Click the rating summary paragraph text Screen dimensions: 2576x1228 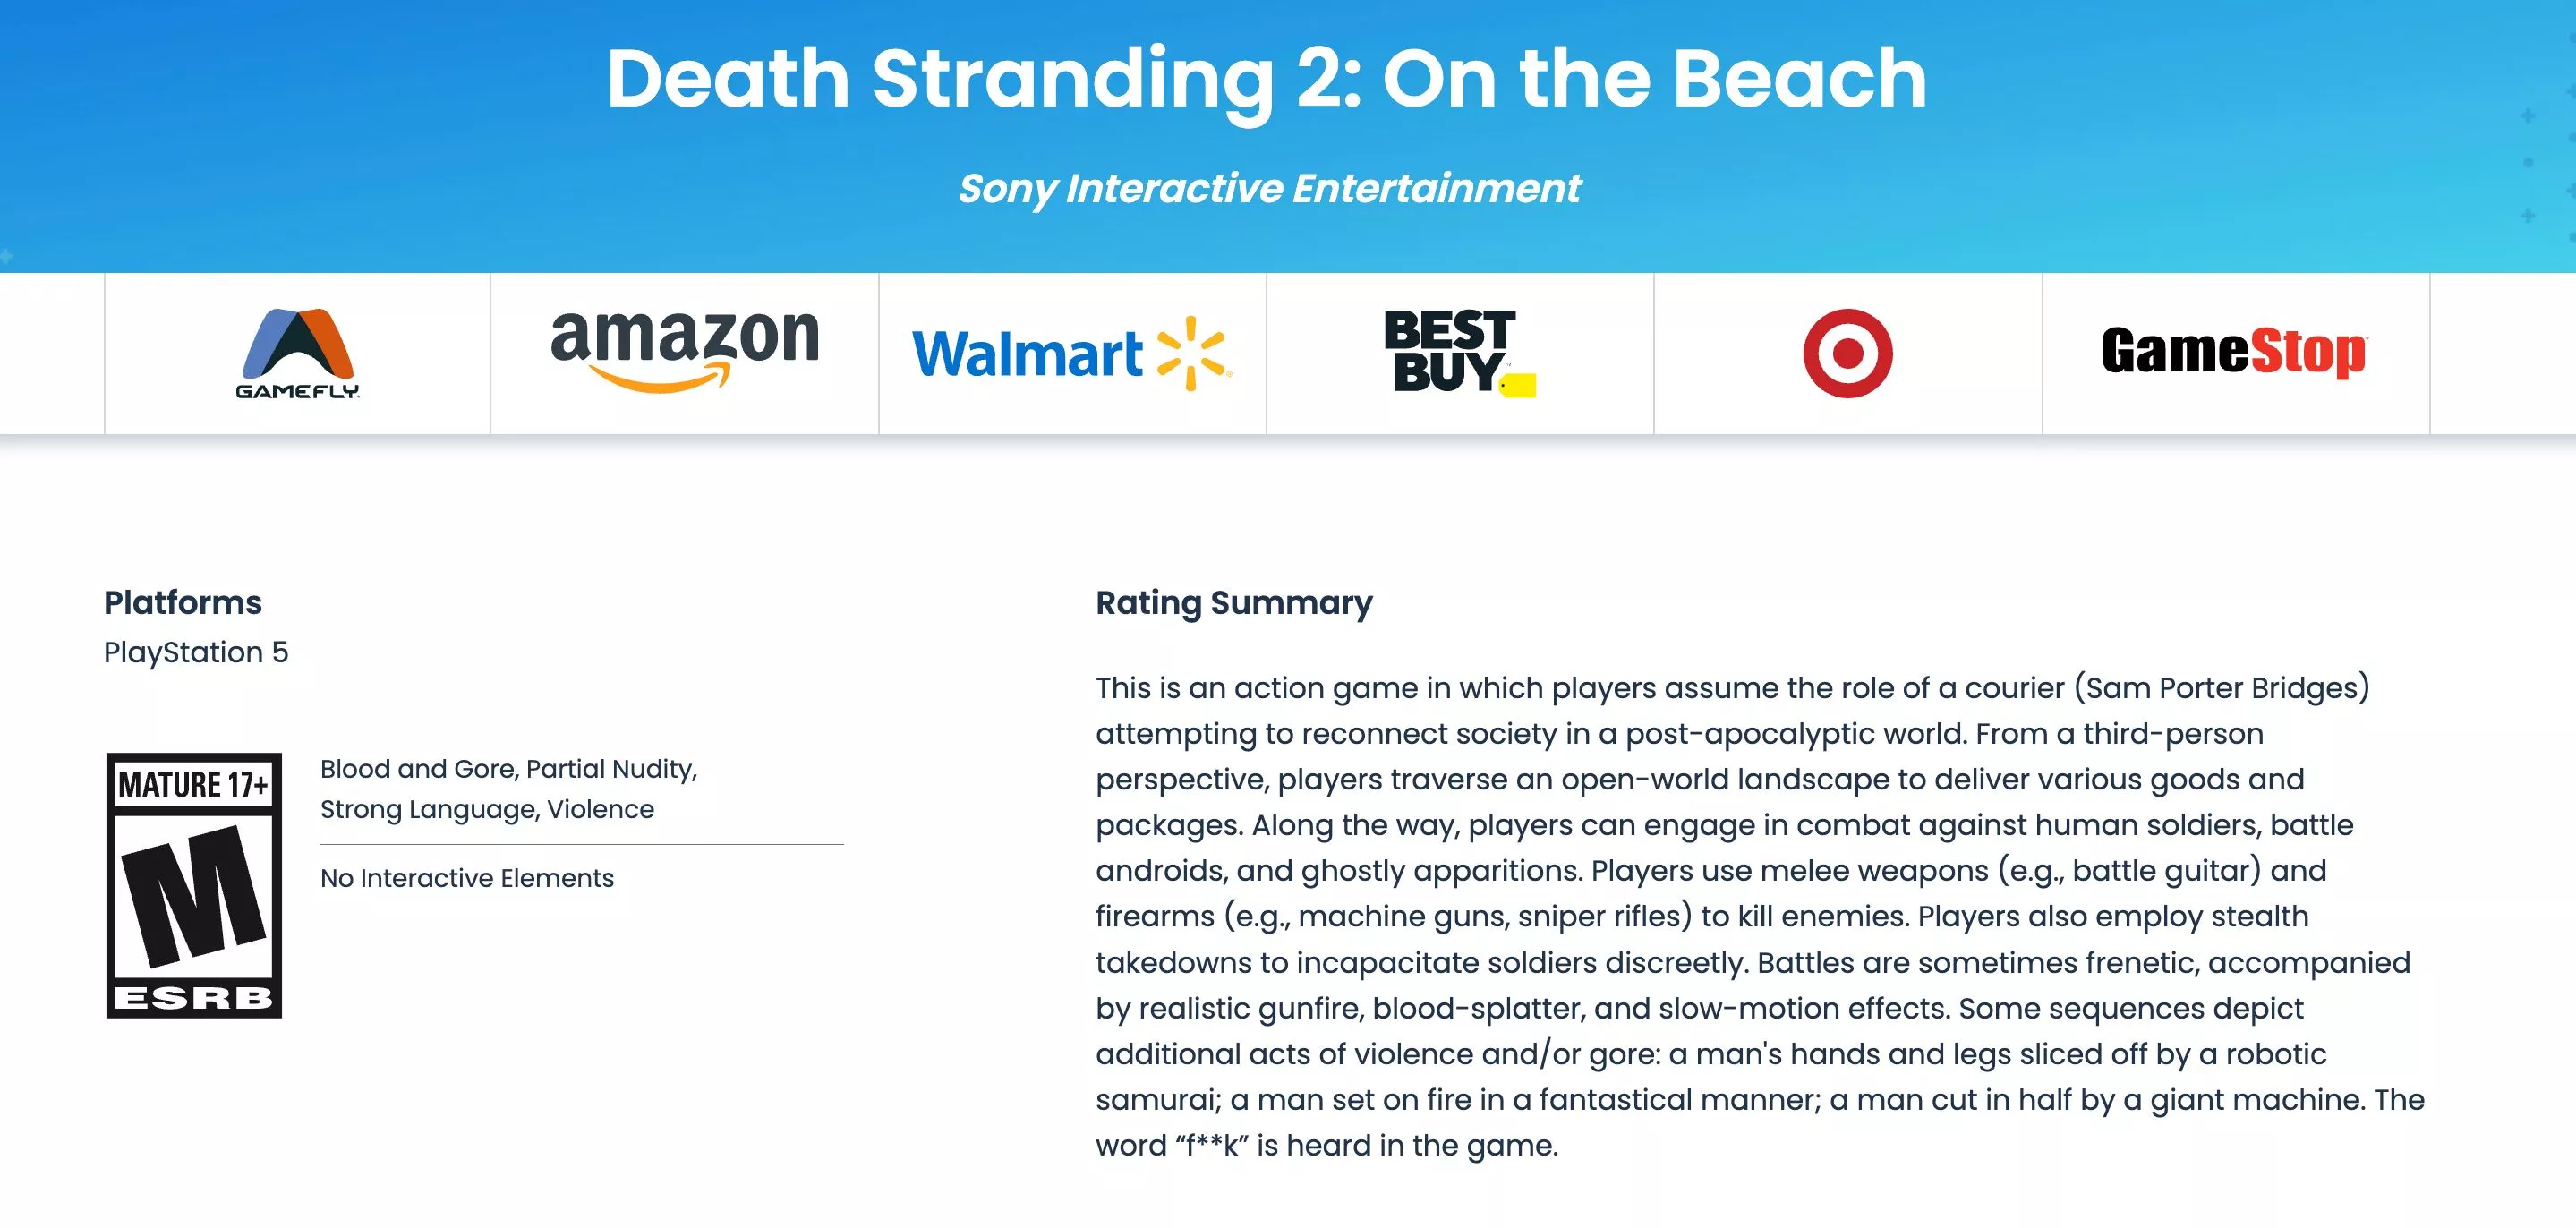pos(1760,916)
